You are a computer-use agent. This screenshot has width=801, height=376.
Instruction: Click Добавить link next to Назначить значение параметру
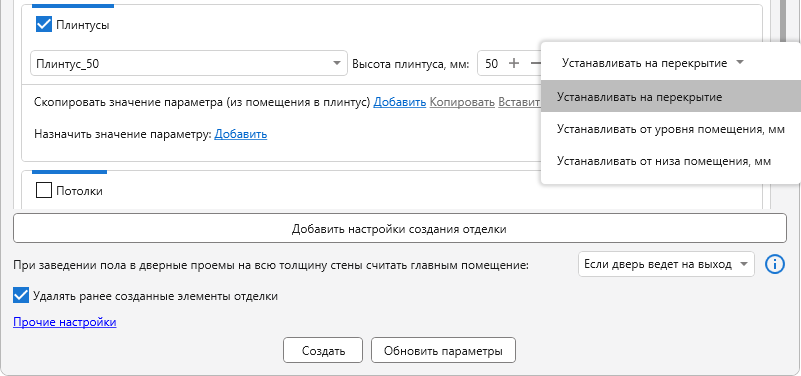(x=241, y=134)
